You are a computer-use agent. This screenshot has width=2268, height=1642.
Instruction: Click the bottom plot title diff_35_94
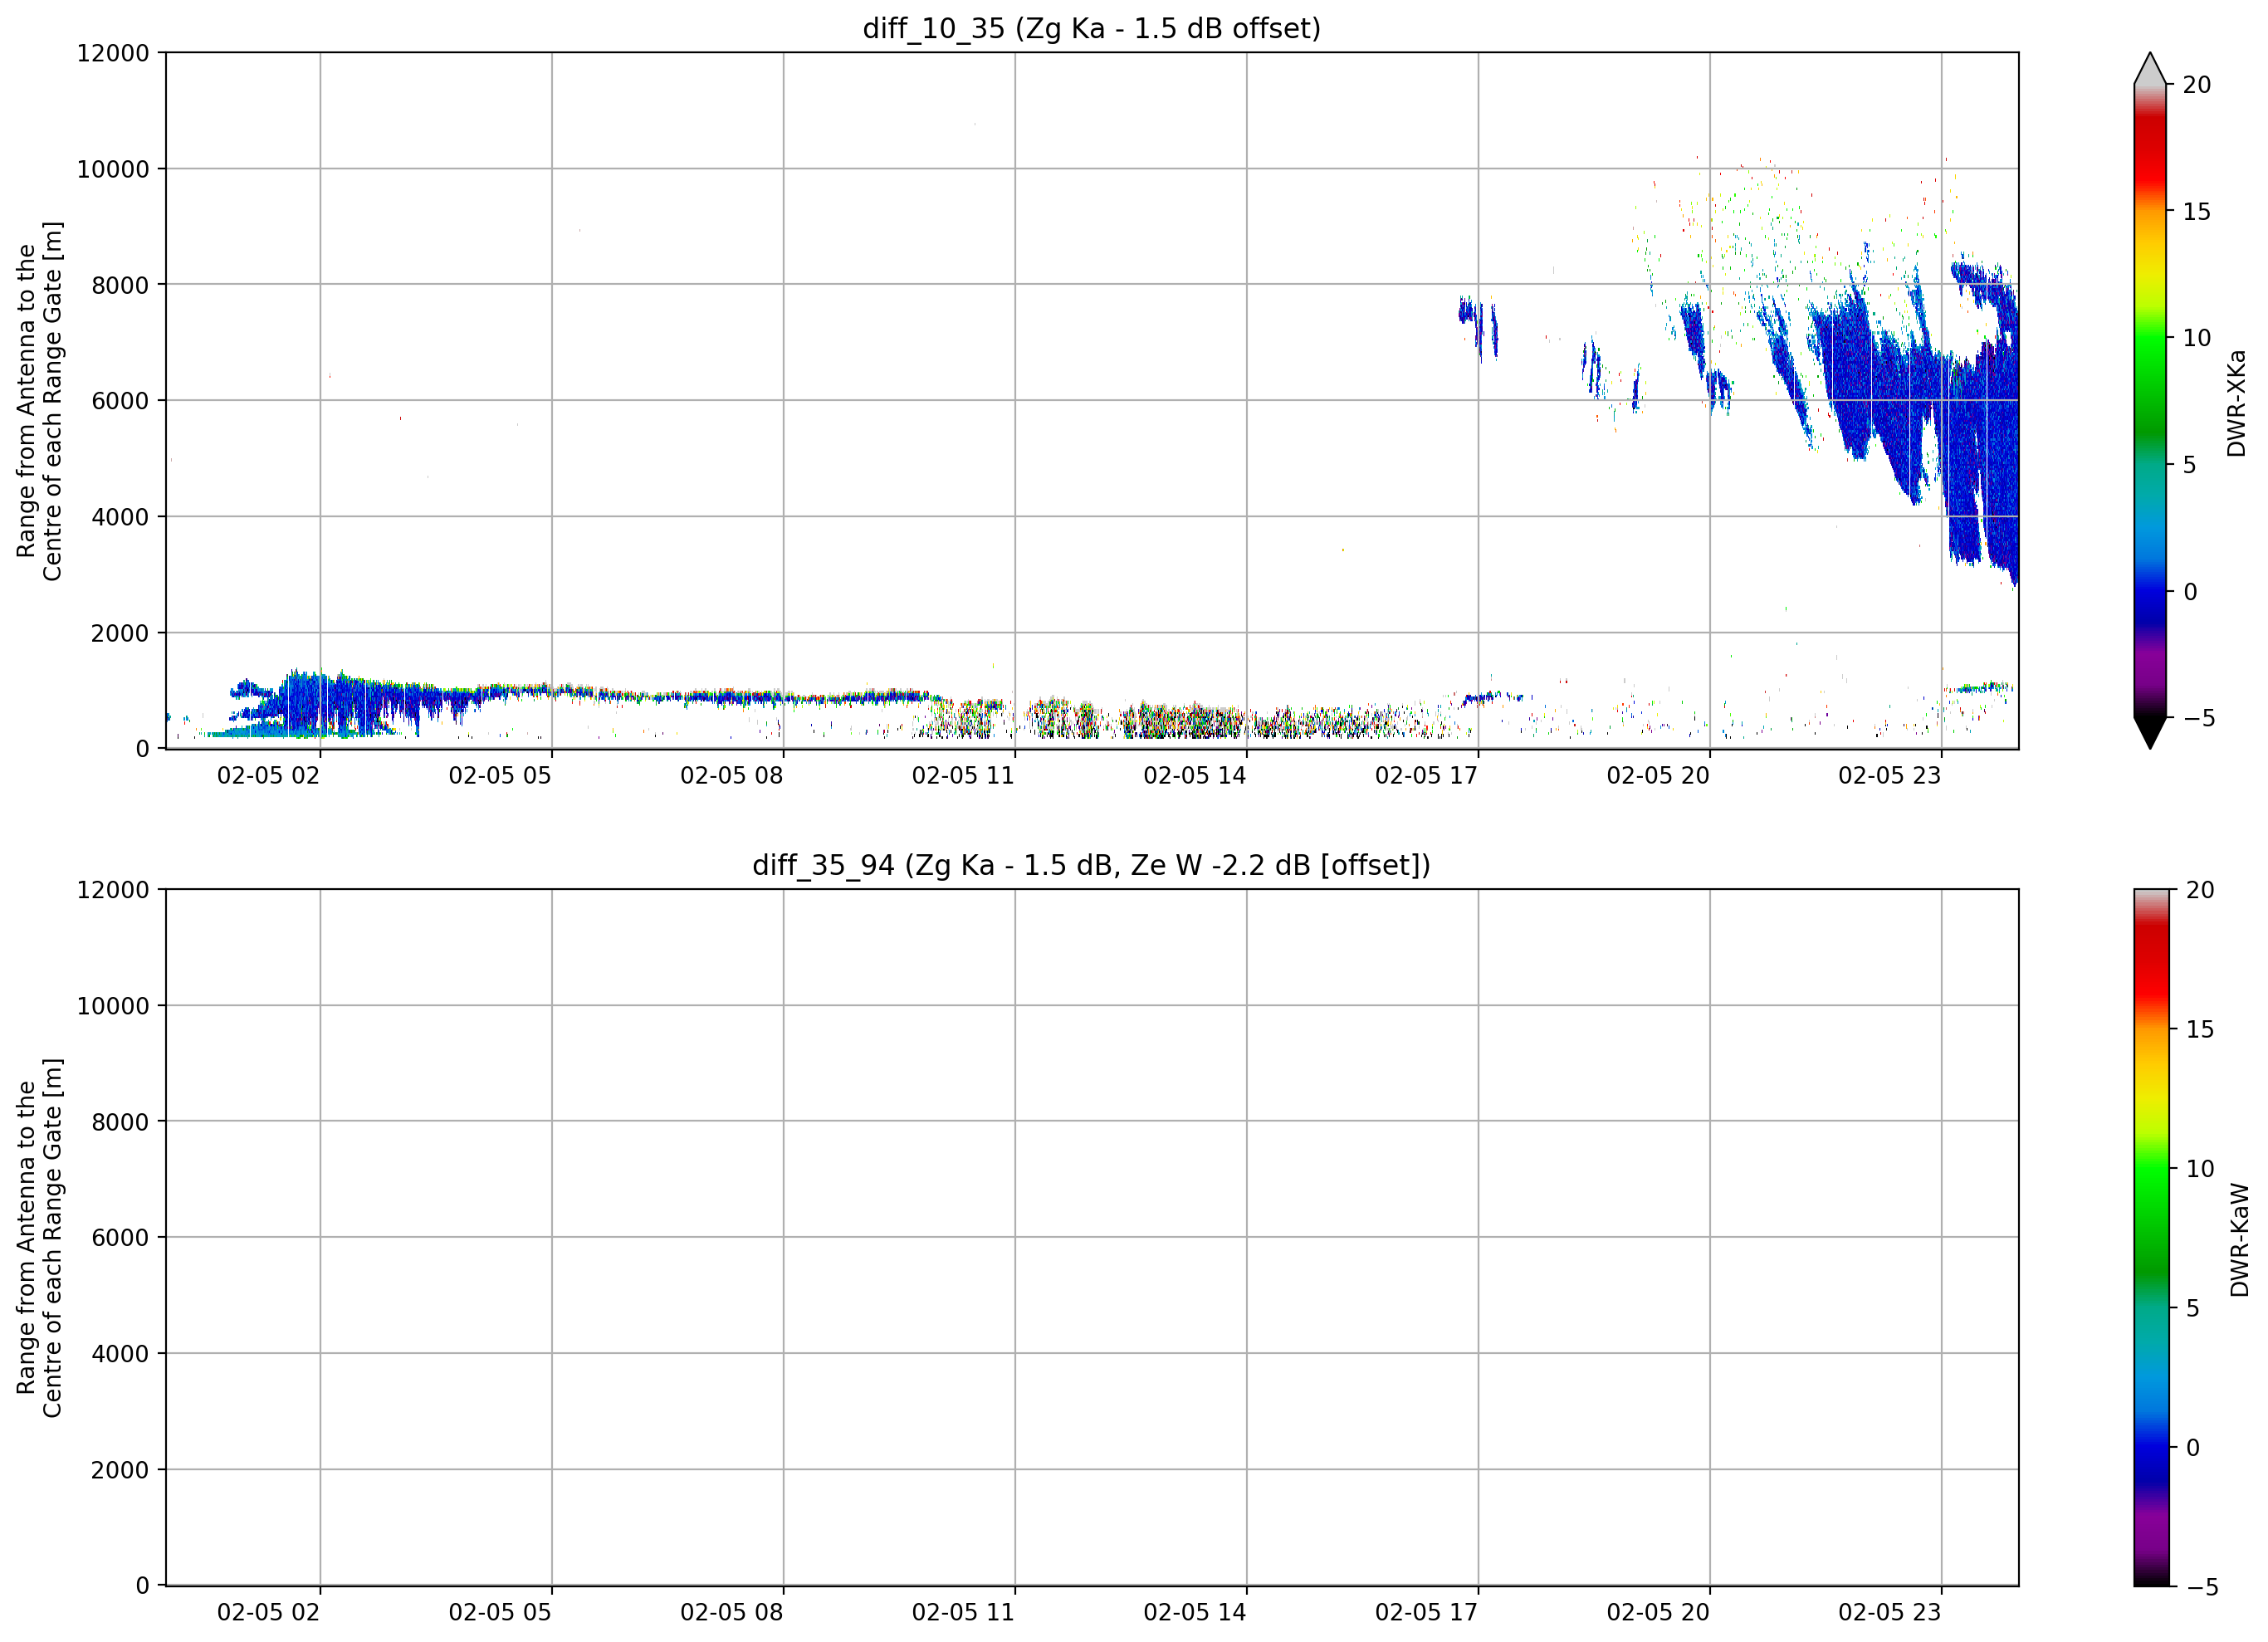click(1091, 865)
